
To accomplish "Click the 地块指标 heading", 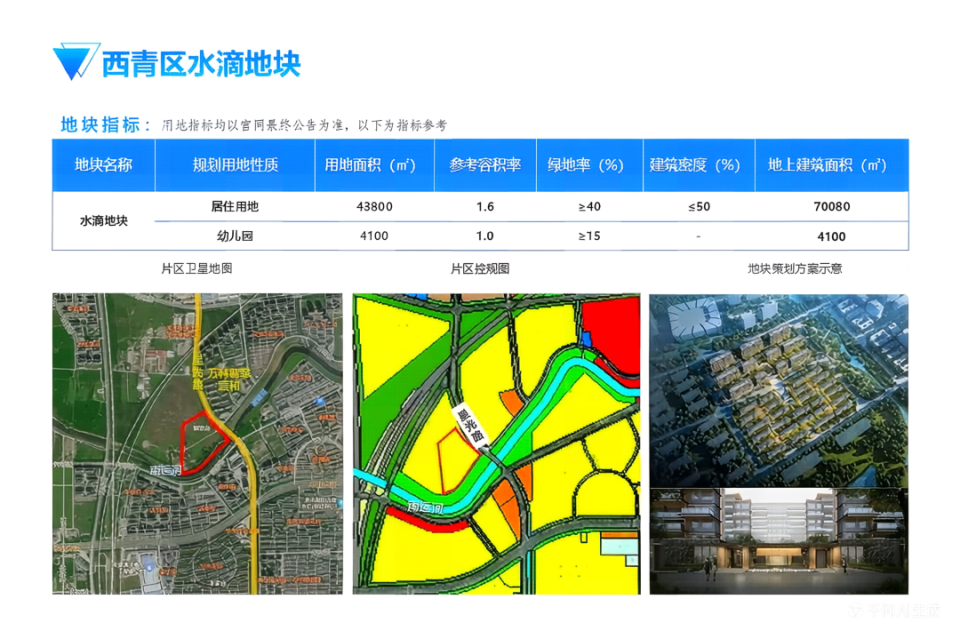I will 106,125.
